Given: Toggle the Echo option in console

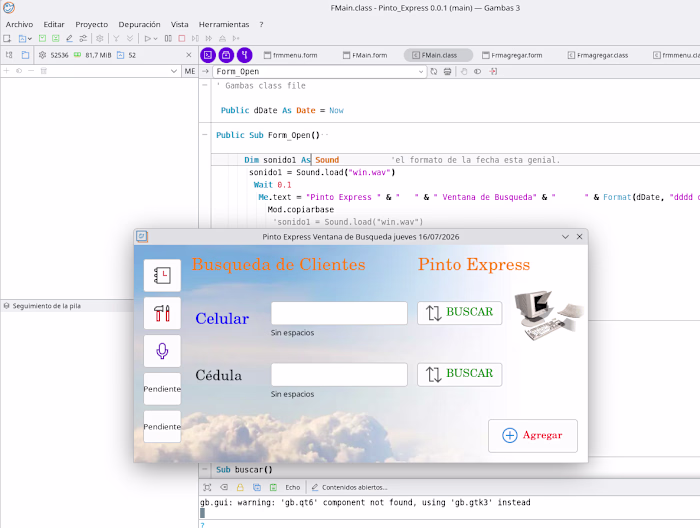Looking at the screenshot, I should click(293, 487).
